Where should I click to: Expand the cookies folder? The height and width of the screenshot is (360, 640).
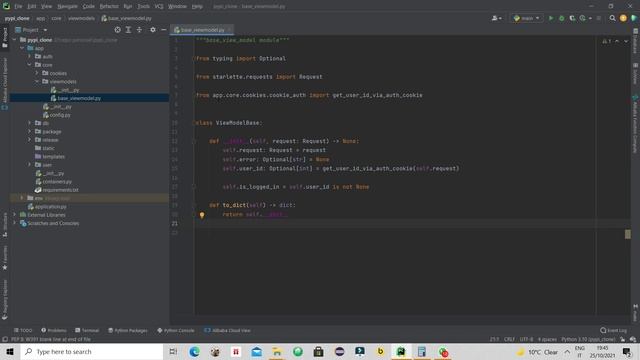point(37,73)
